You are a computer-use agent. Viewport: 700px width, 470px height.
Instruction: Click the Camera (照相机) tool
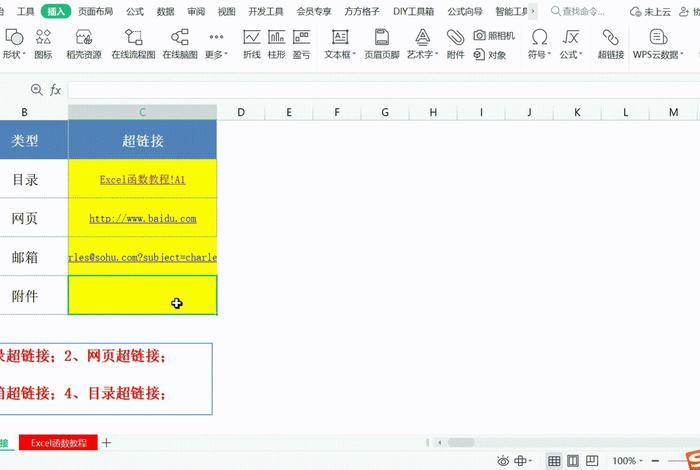point(494,35)
